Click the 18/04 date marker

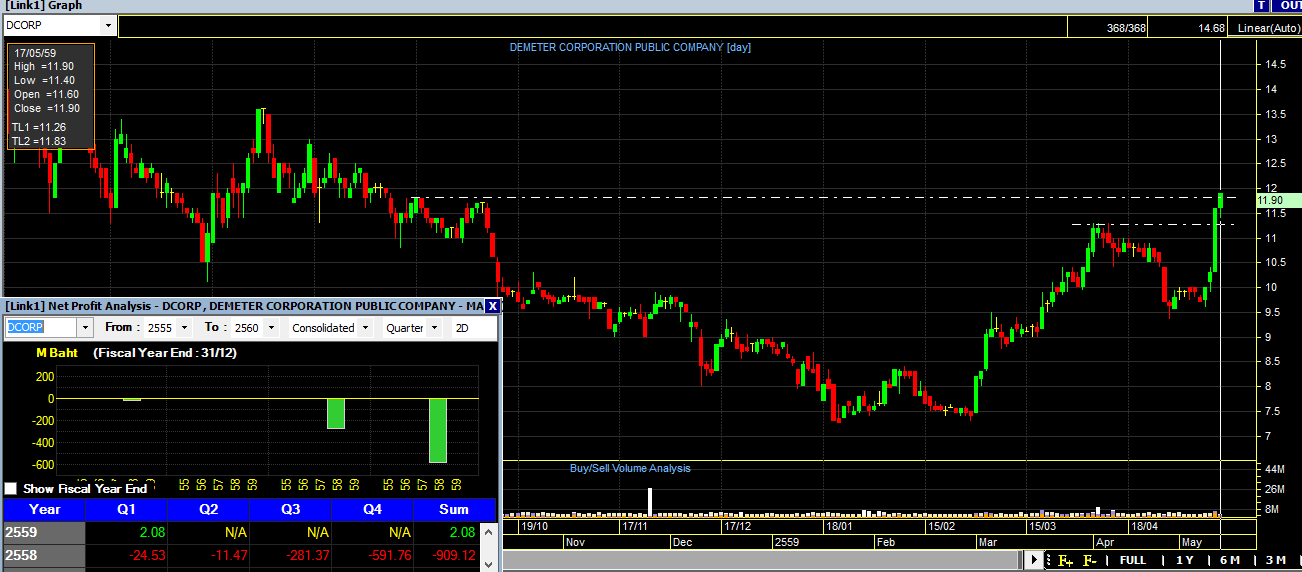click(1144, 525)
